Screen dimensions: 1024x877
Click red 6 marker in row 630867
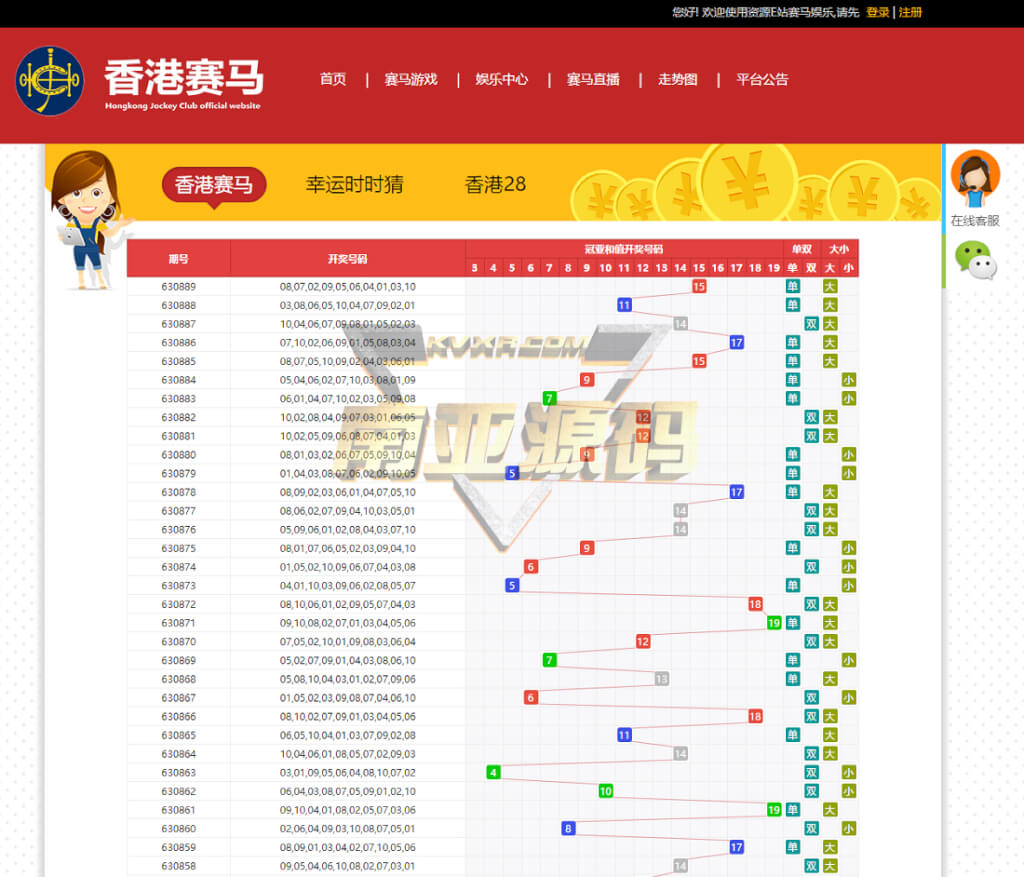pyautogui.click(x=530, y=697)
